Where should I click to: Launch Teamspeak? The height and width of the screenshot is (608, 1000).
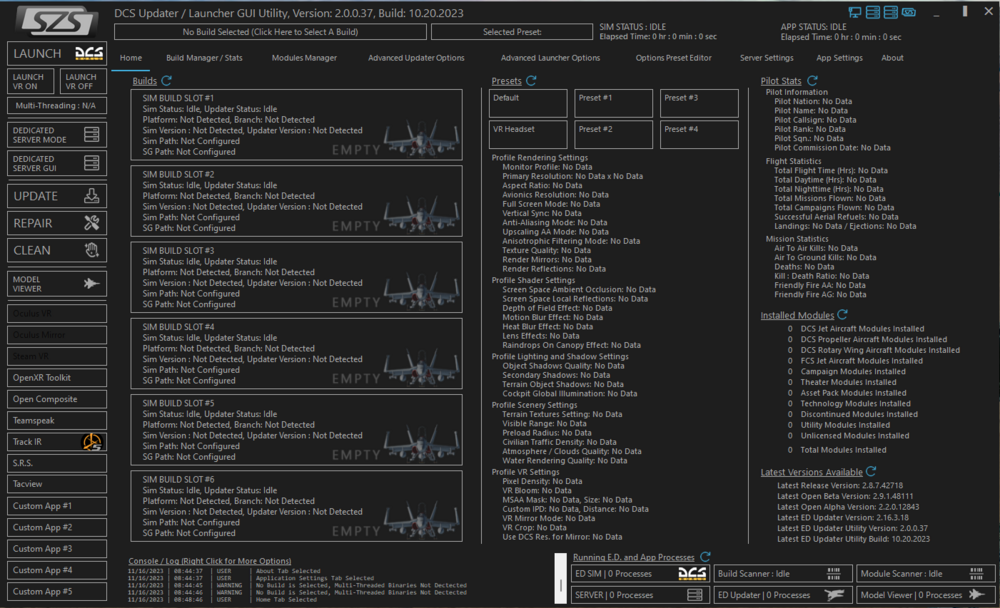57,420
